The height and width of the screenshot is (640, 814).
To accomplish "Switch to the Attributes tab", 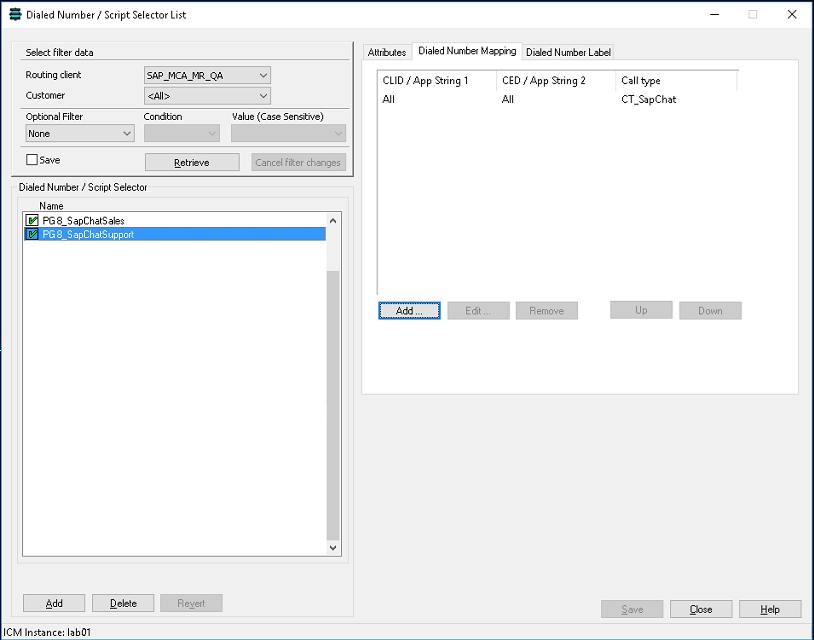I will click(x=387, y=52).
